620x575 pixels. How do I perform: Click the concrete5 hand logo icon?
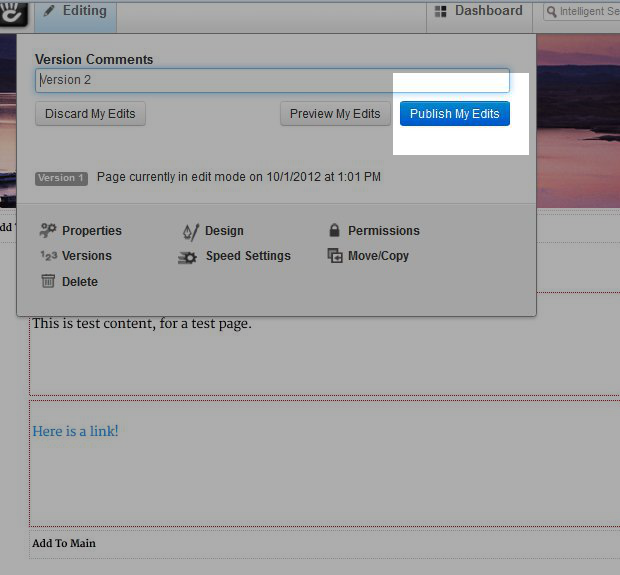click(x=14, y=11)
